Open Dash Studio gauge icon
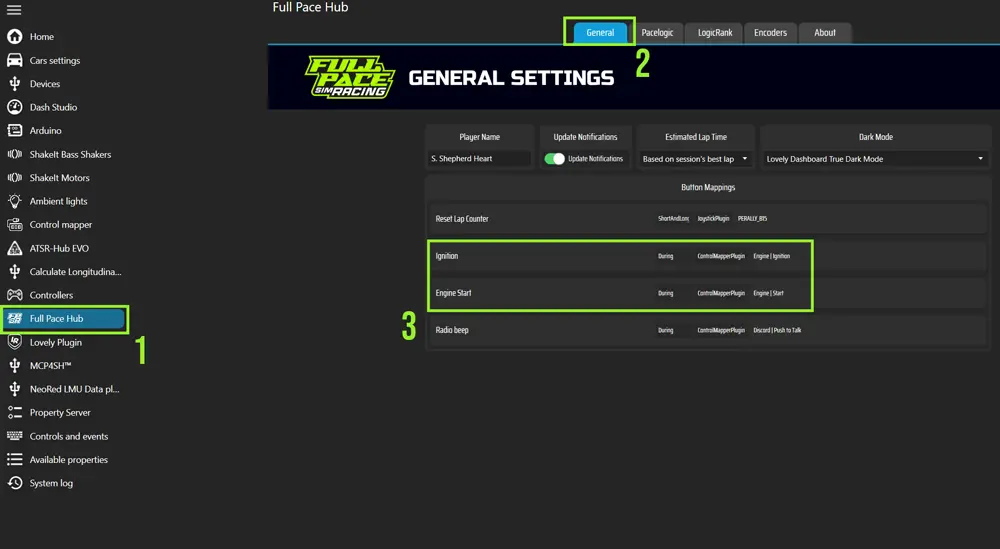 [15, 107]
